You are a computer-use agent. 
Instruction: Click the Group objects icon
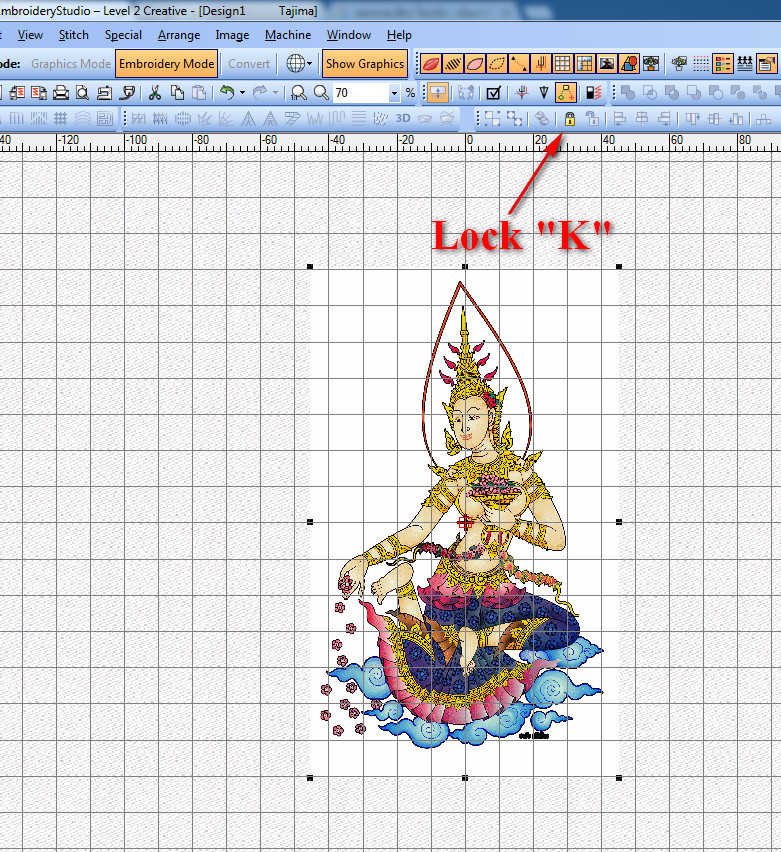pyautogui.click(x=492, y=118)
